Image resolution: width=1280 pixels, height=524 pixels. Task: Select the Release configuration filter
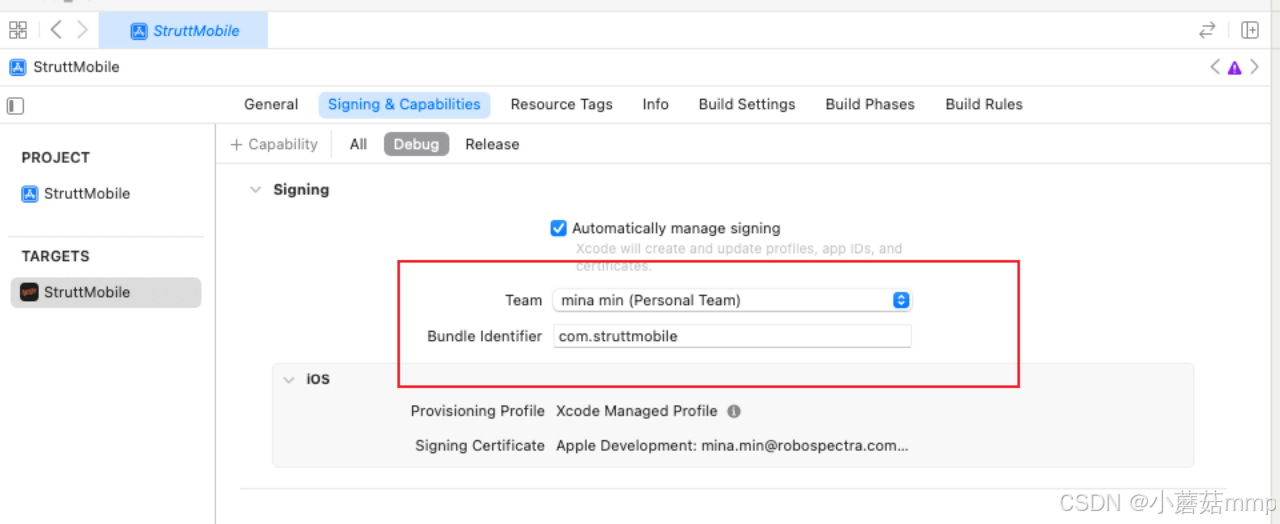coord(492,144)
